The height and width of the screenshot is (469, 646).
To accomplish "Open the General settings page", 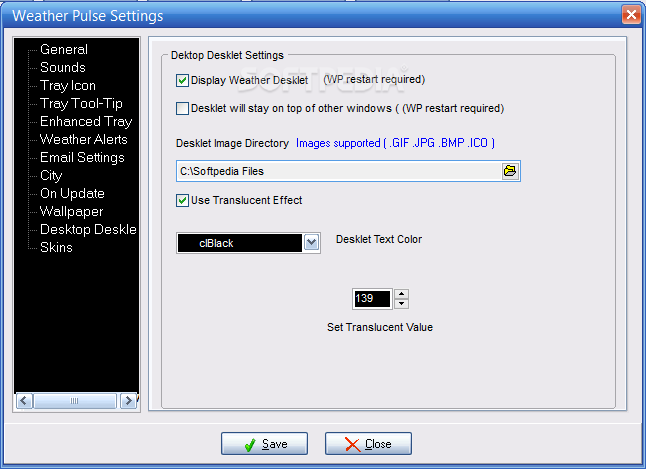I will click(x=64, y=49).
